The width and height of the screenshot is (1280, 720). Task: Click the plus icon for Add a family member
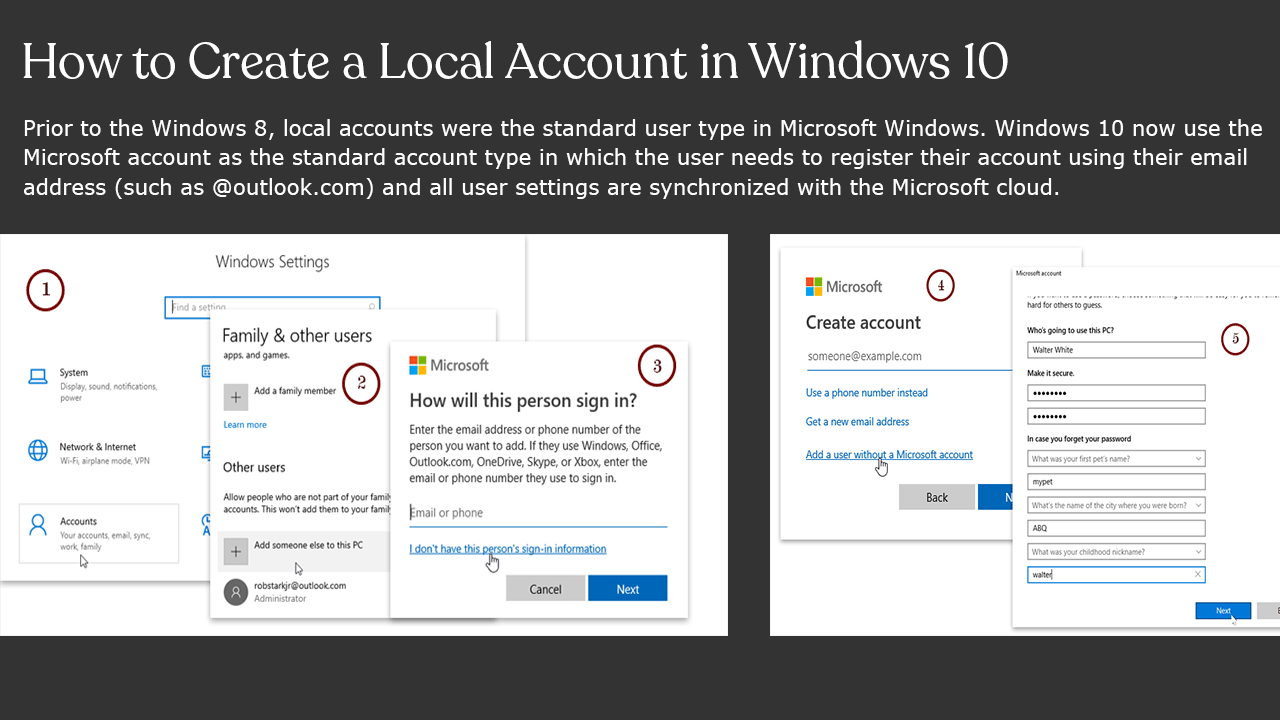coord(236,396)
